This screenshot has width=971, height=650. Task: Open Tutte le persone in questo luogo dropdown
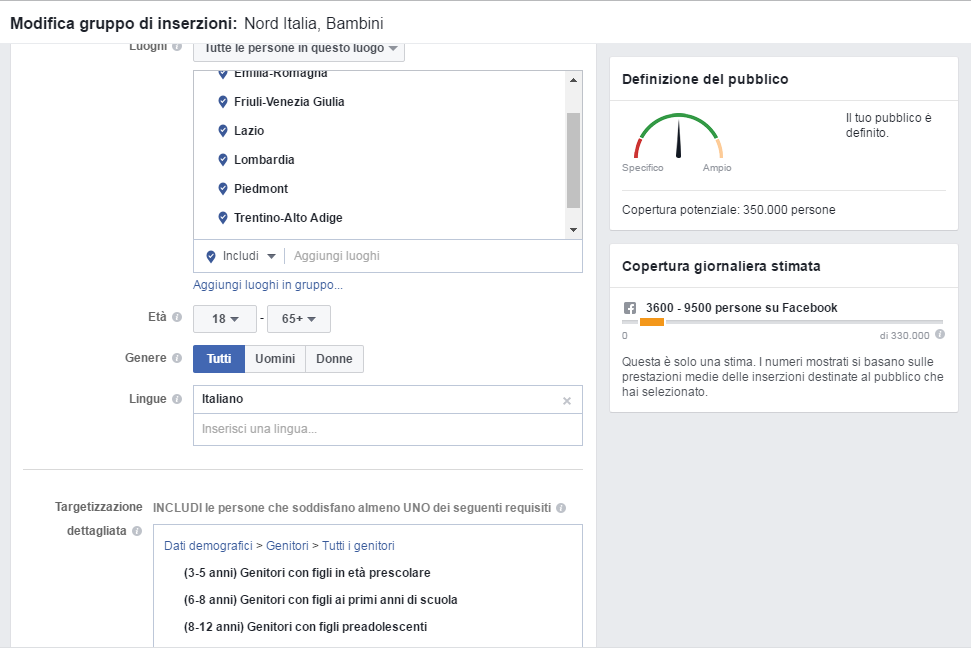click(299, 48)
